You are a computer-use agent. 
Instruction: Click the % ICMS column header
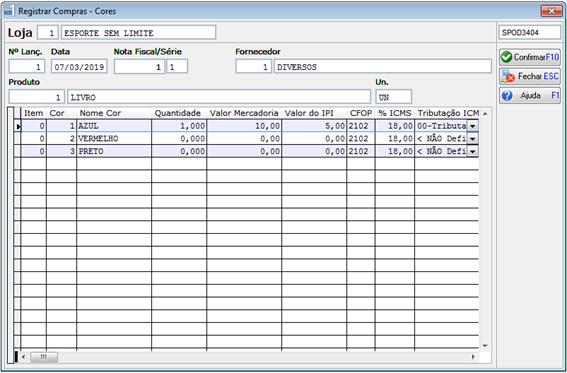395,113
